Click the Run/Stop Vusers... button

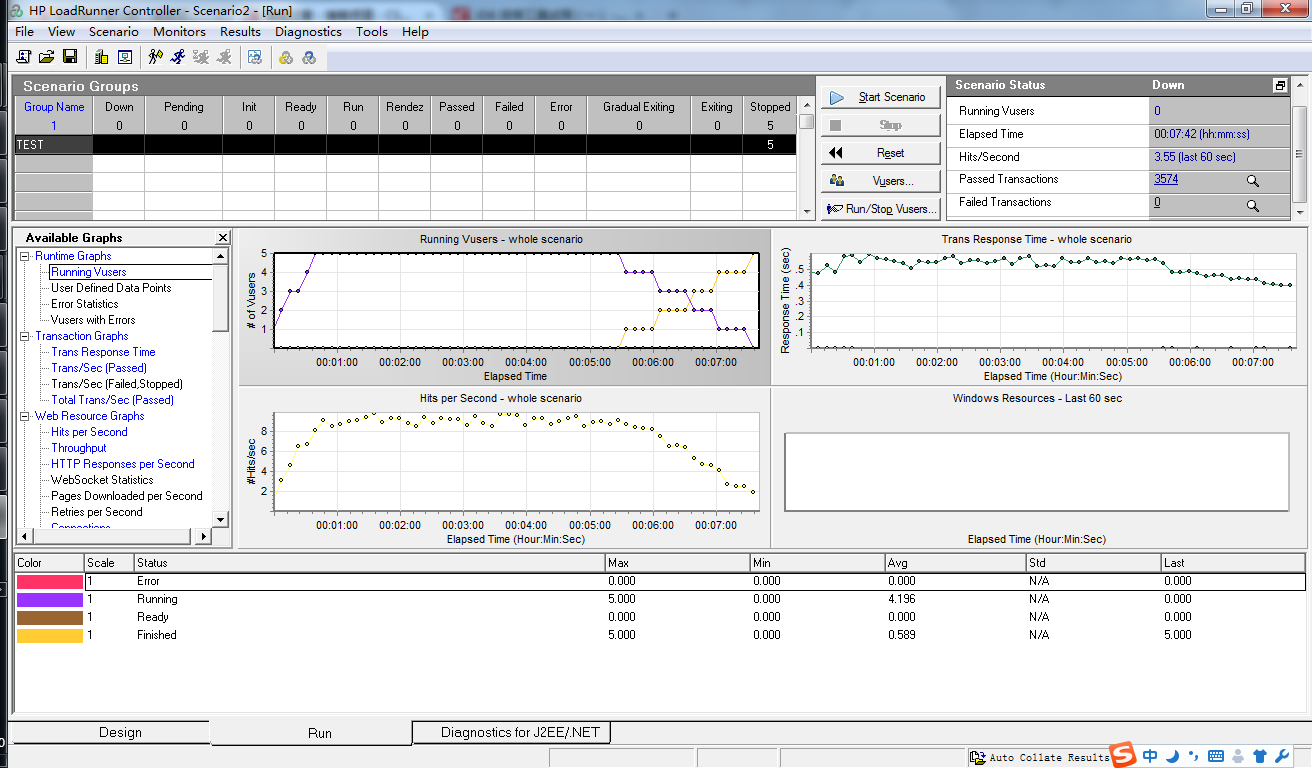click(x=881, y=209)
